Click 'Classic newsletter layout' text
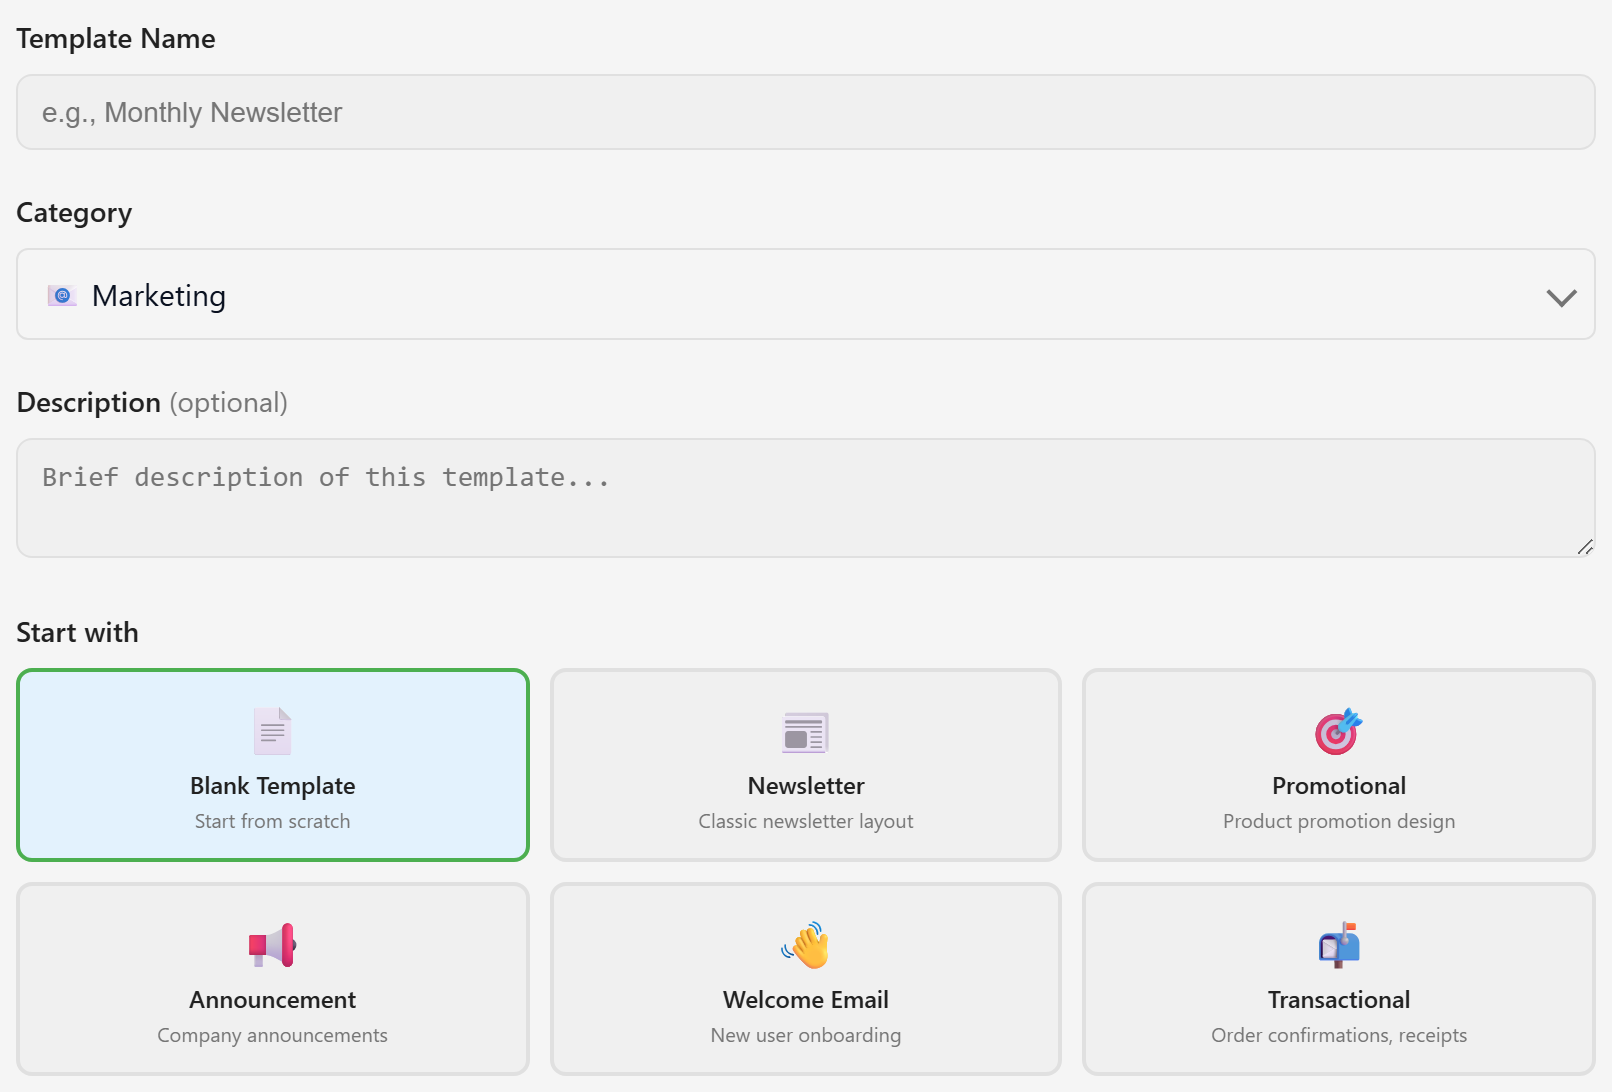 pyautogui.click(x=806, y=821)
